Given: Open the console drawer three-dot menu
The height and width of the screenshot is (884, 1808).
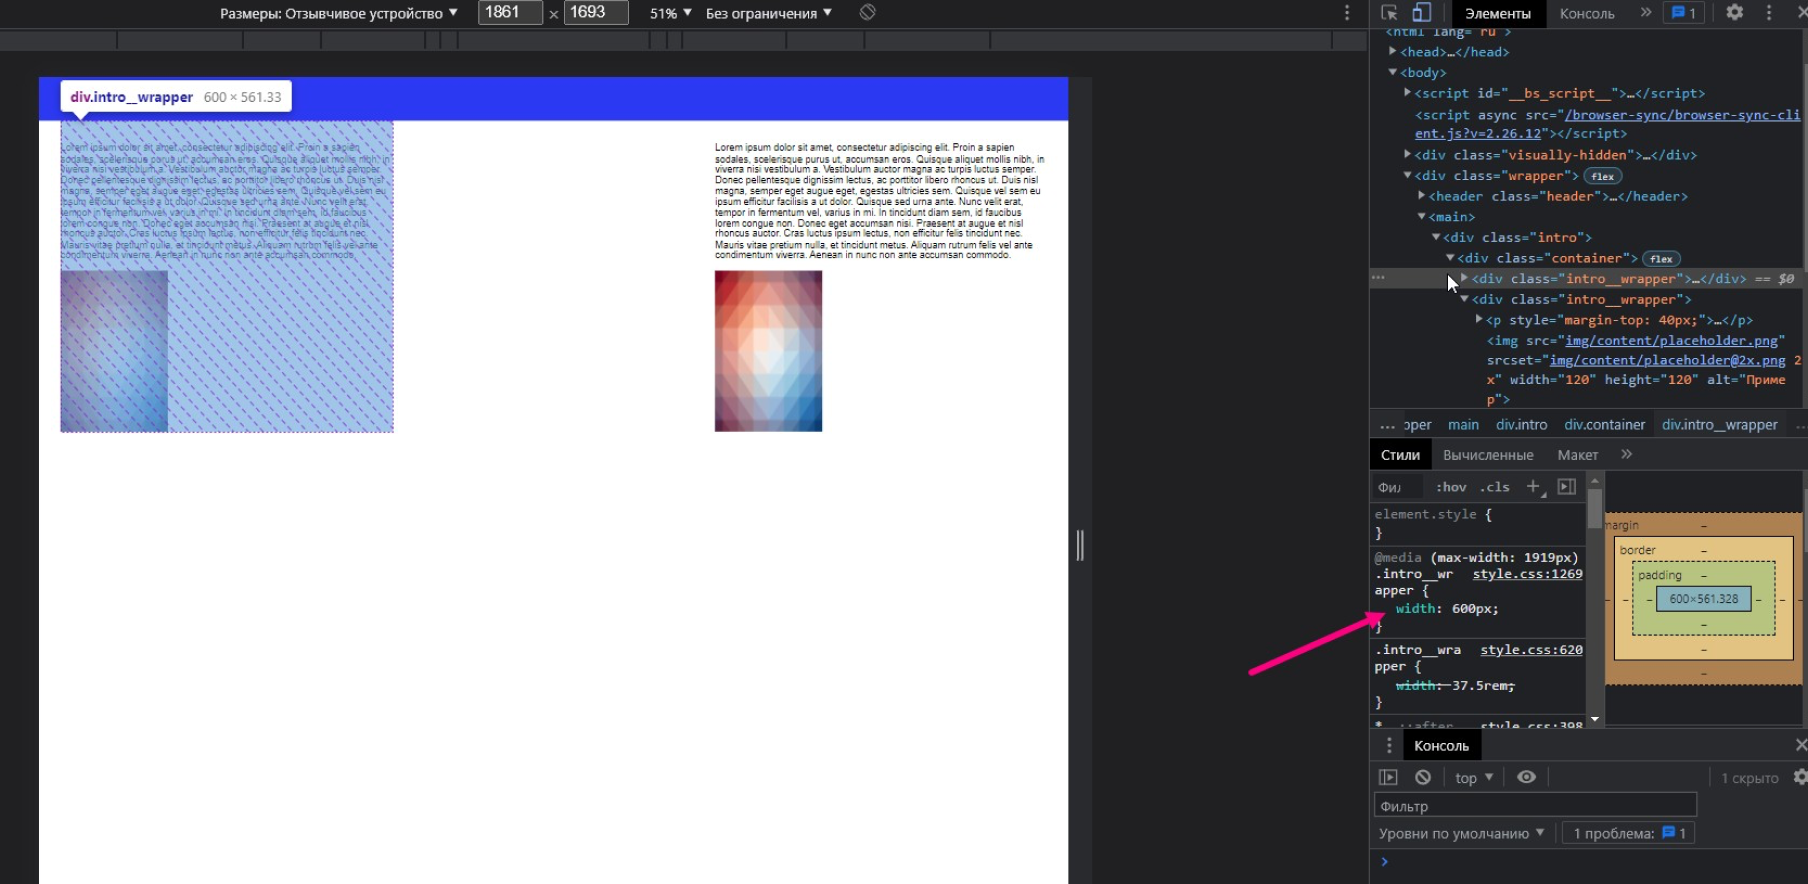Looking at the screenshot, I should click(x=1388, y=746).
